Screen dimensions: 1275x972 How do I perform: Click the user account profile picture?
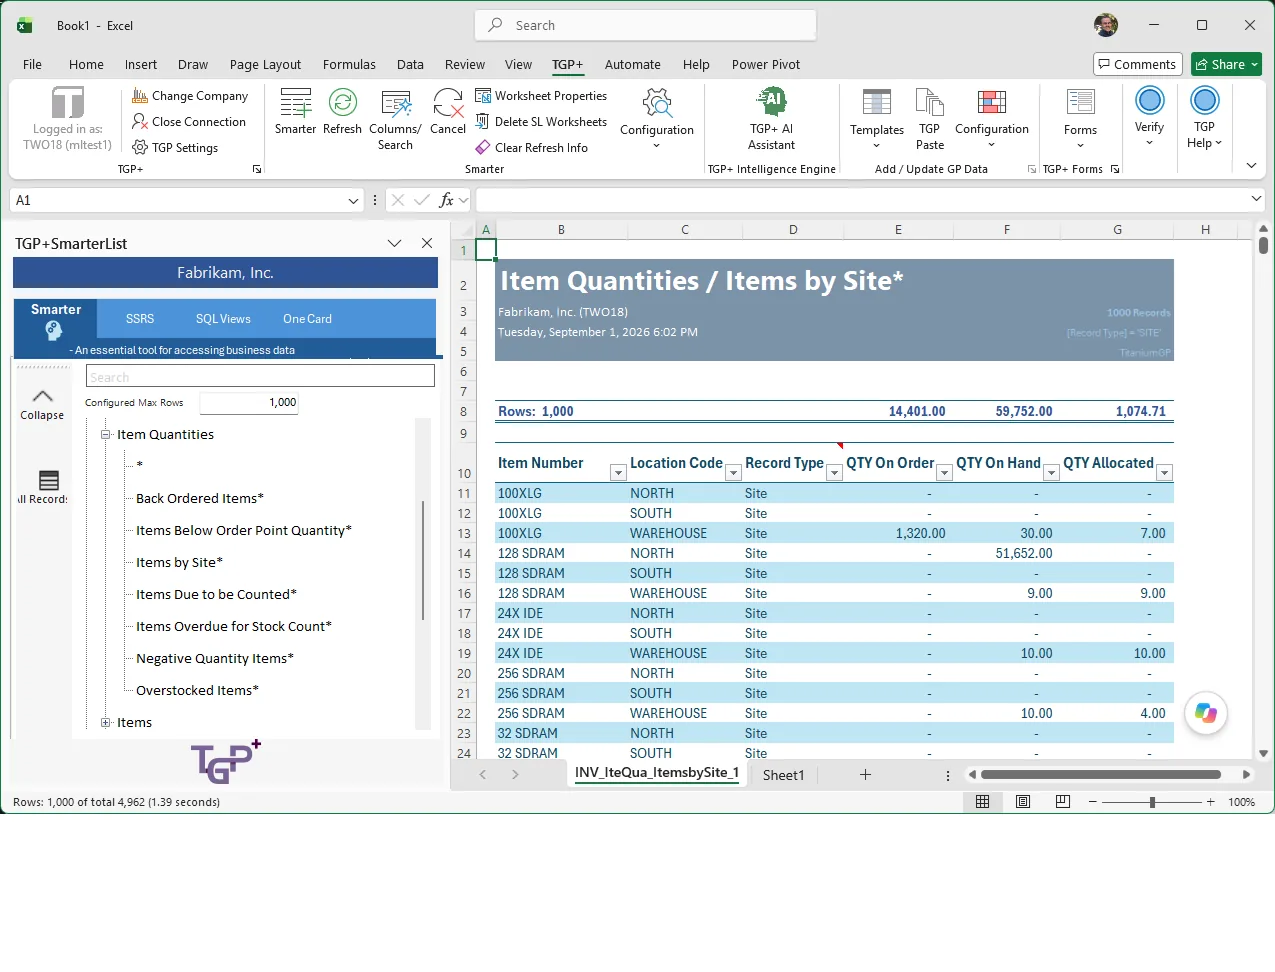(x=1105, y=25)
